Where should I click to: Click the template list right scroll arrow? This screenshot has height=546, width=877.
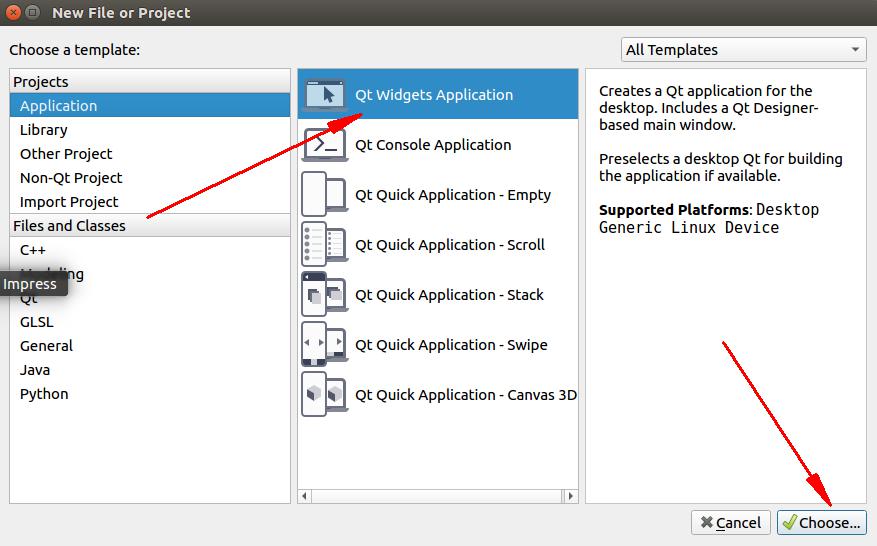570,496
